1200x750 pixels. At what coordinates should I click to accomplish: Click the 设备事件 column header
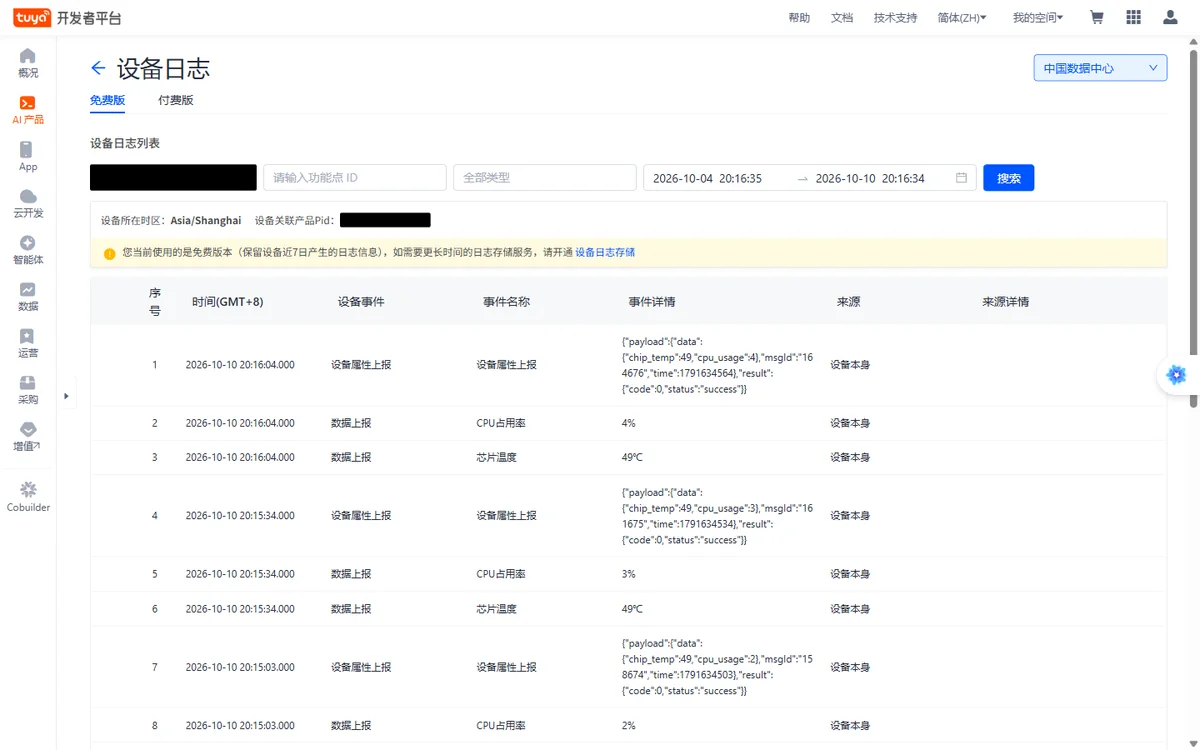pos(361,302)
